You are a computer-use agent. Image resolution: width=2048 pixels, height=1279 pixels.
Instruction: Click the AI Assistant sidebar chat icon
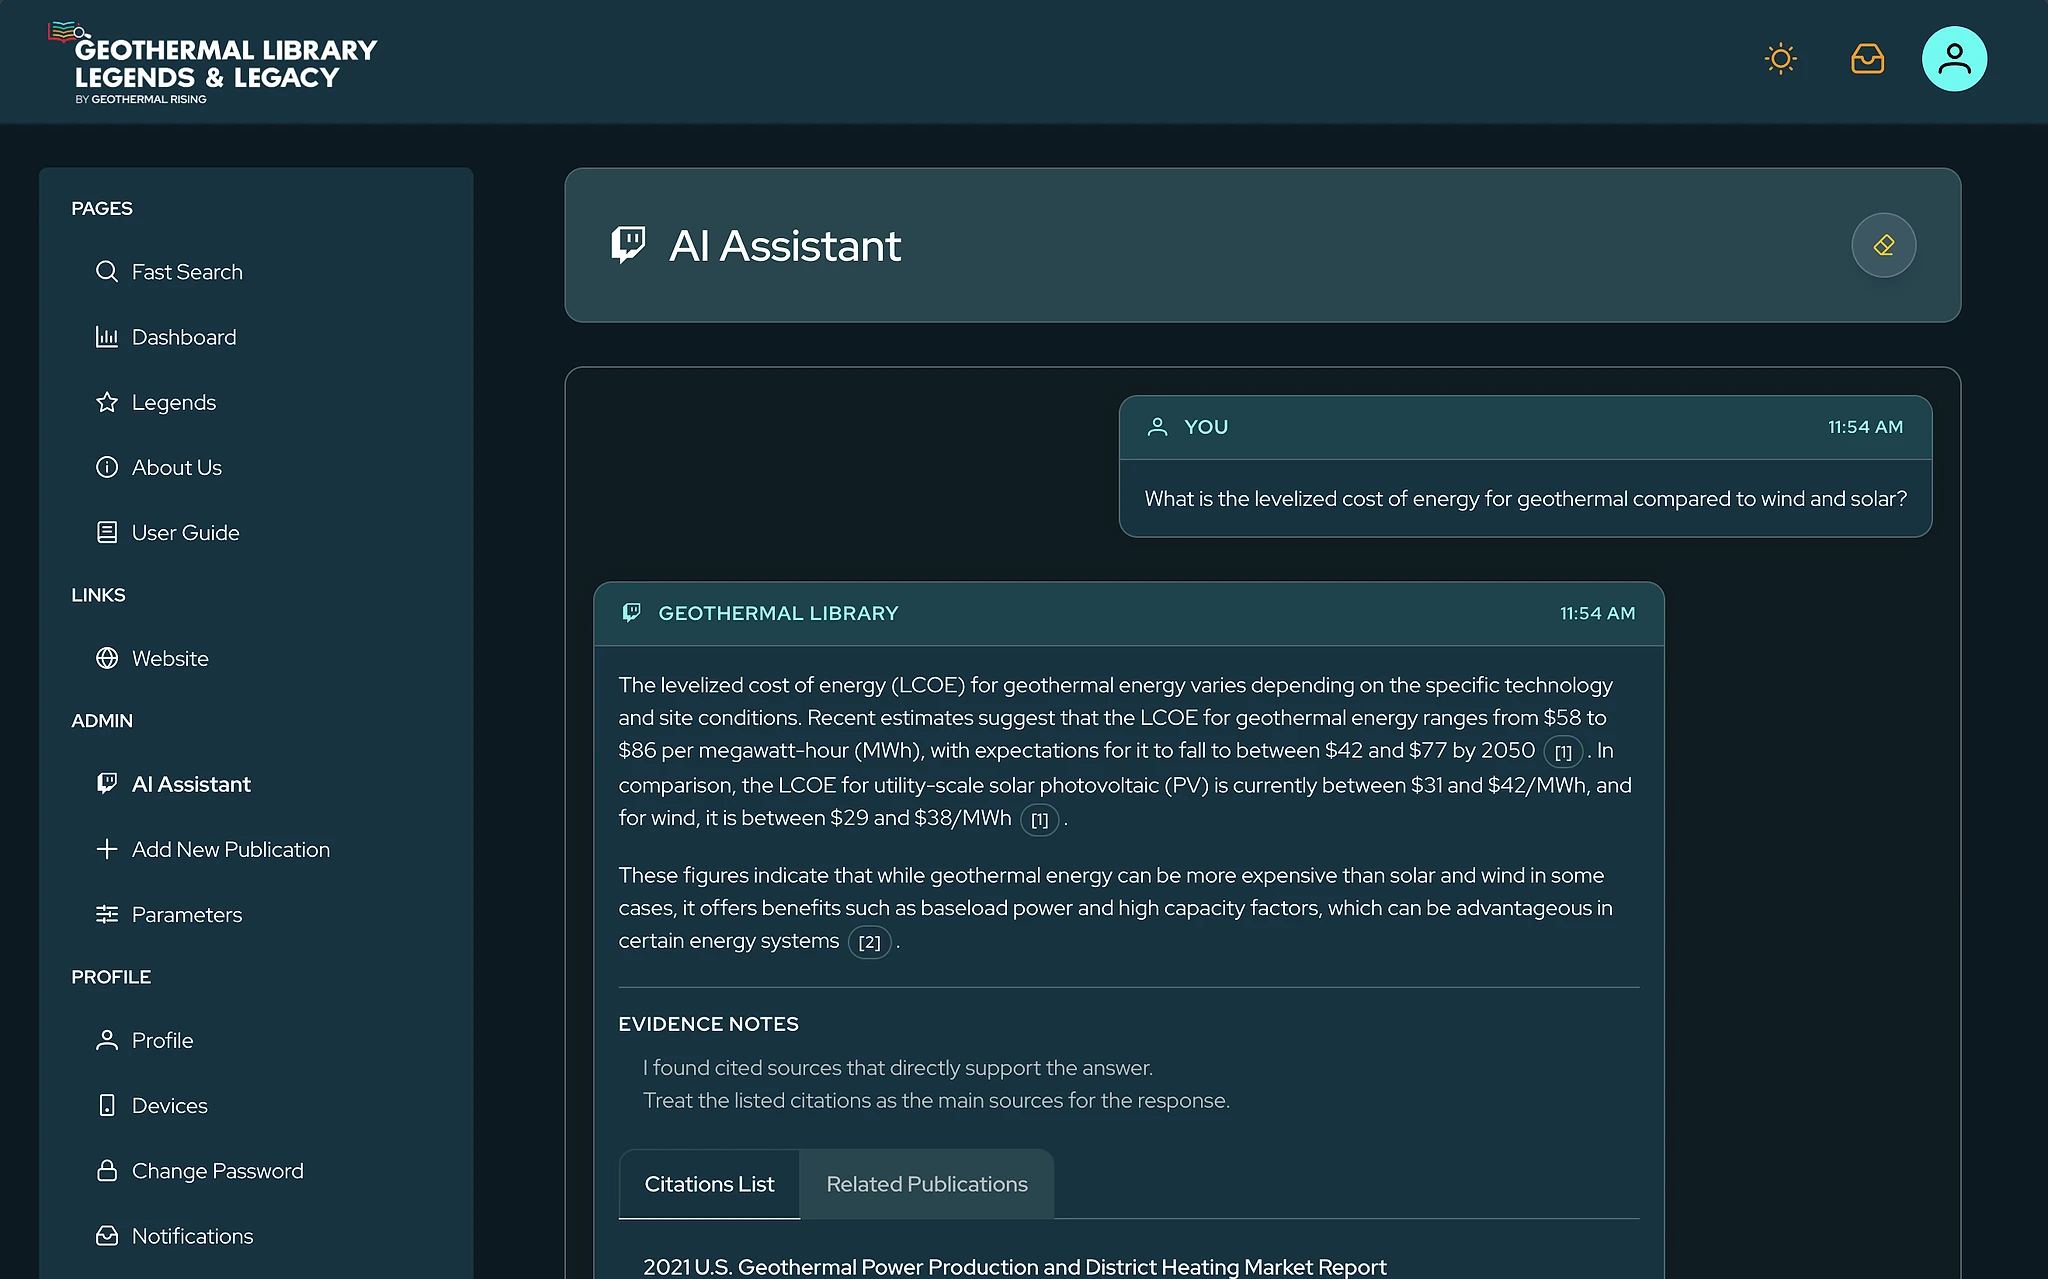(x=107, y=784)
